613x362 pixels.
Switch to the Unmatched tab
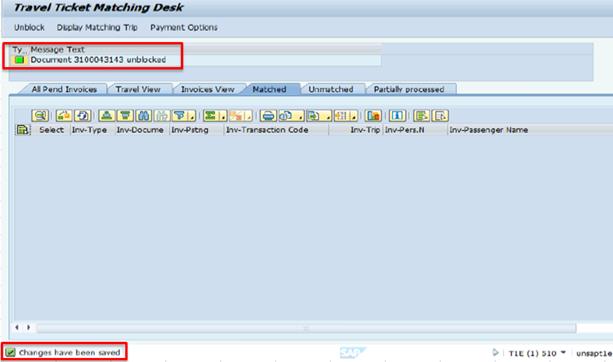[331, 89]
